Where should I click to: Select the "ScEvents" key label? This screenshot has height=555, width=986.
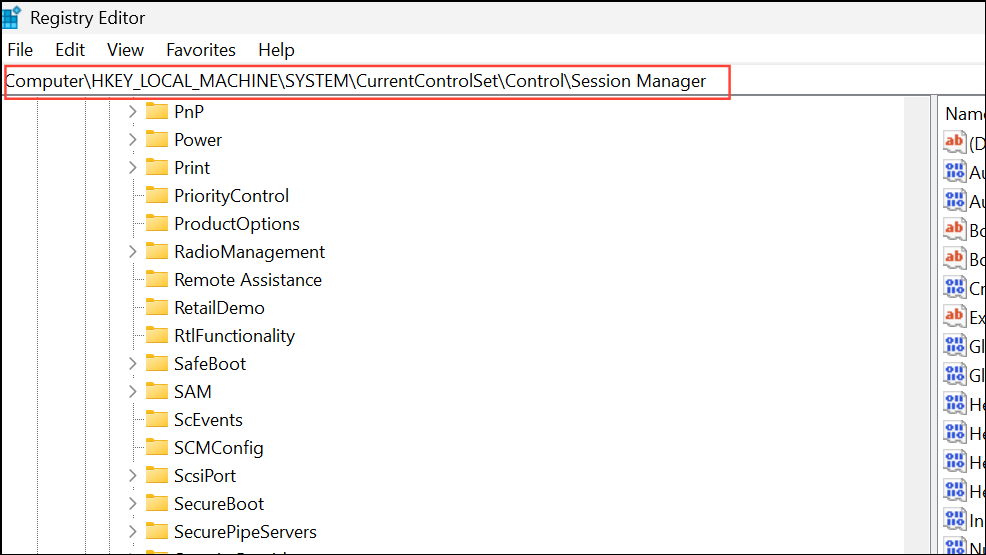208,420
